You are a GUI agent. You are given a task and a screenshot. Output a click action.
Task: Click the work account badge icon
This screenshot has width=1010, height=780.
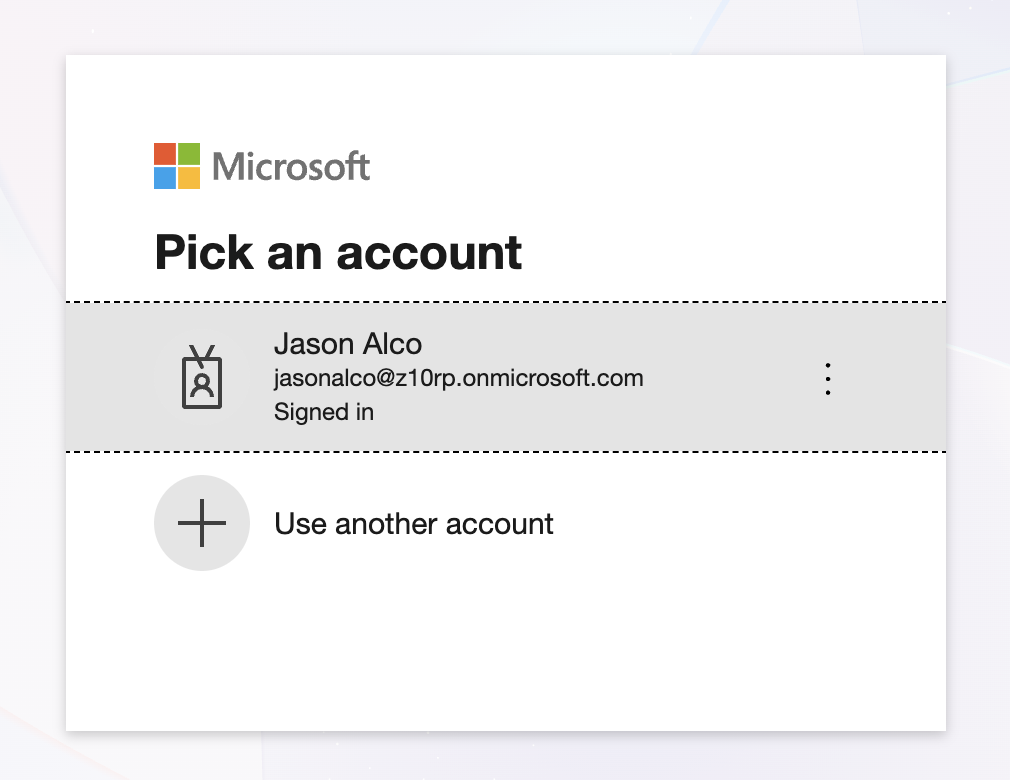click(202, 378)
